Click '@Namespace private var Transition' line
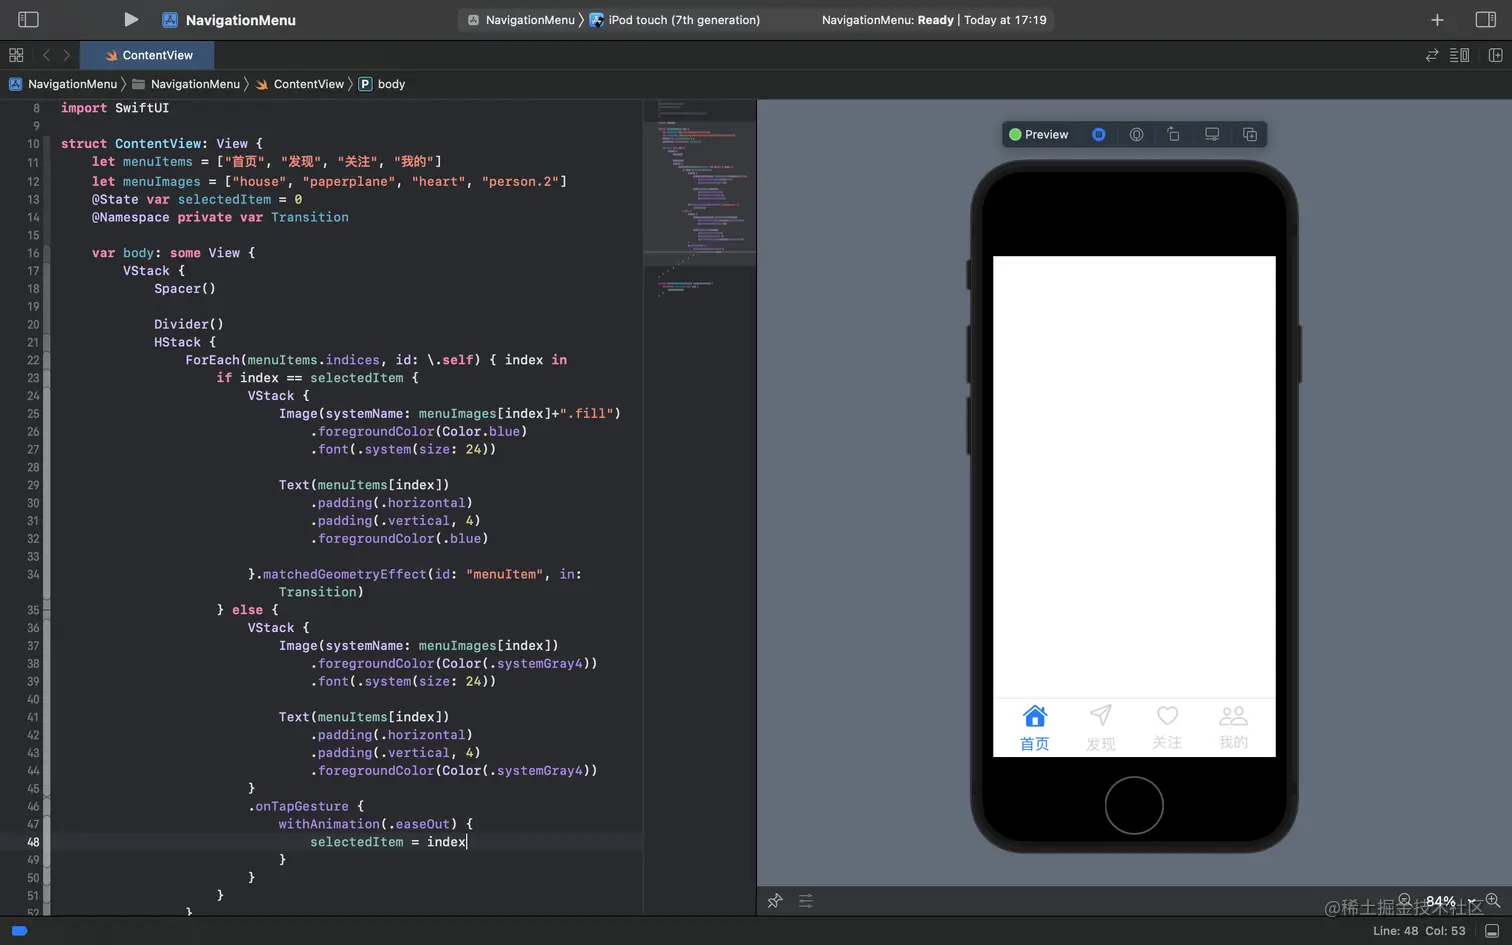Screen dimensions: 1512x945 click(220, 217)
